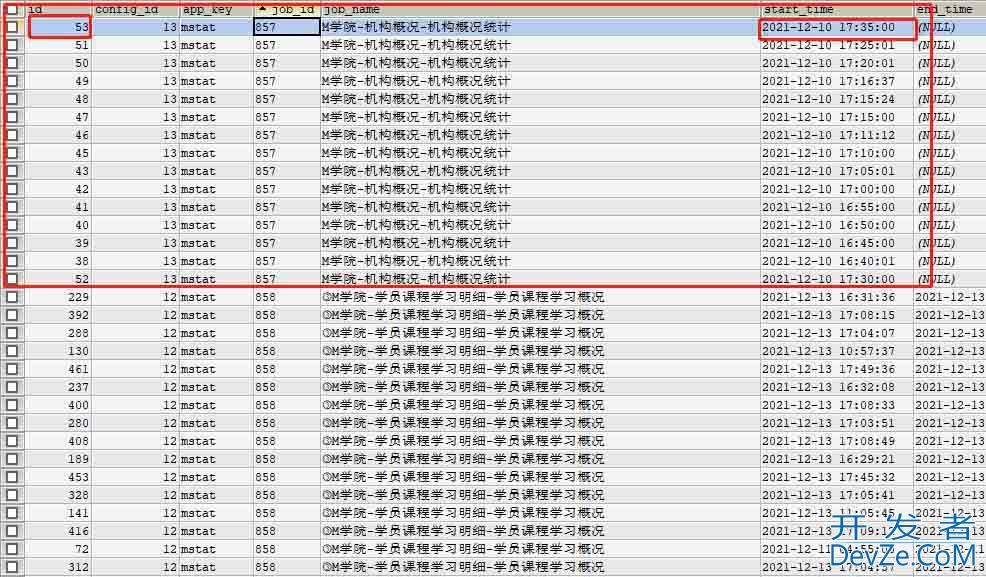
Task: Click start_time 2021-12-13 16:31:36
Action: click(x=836, y=297)
